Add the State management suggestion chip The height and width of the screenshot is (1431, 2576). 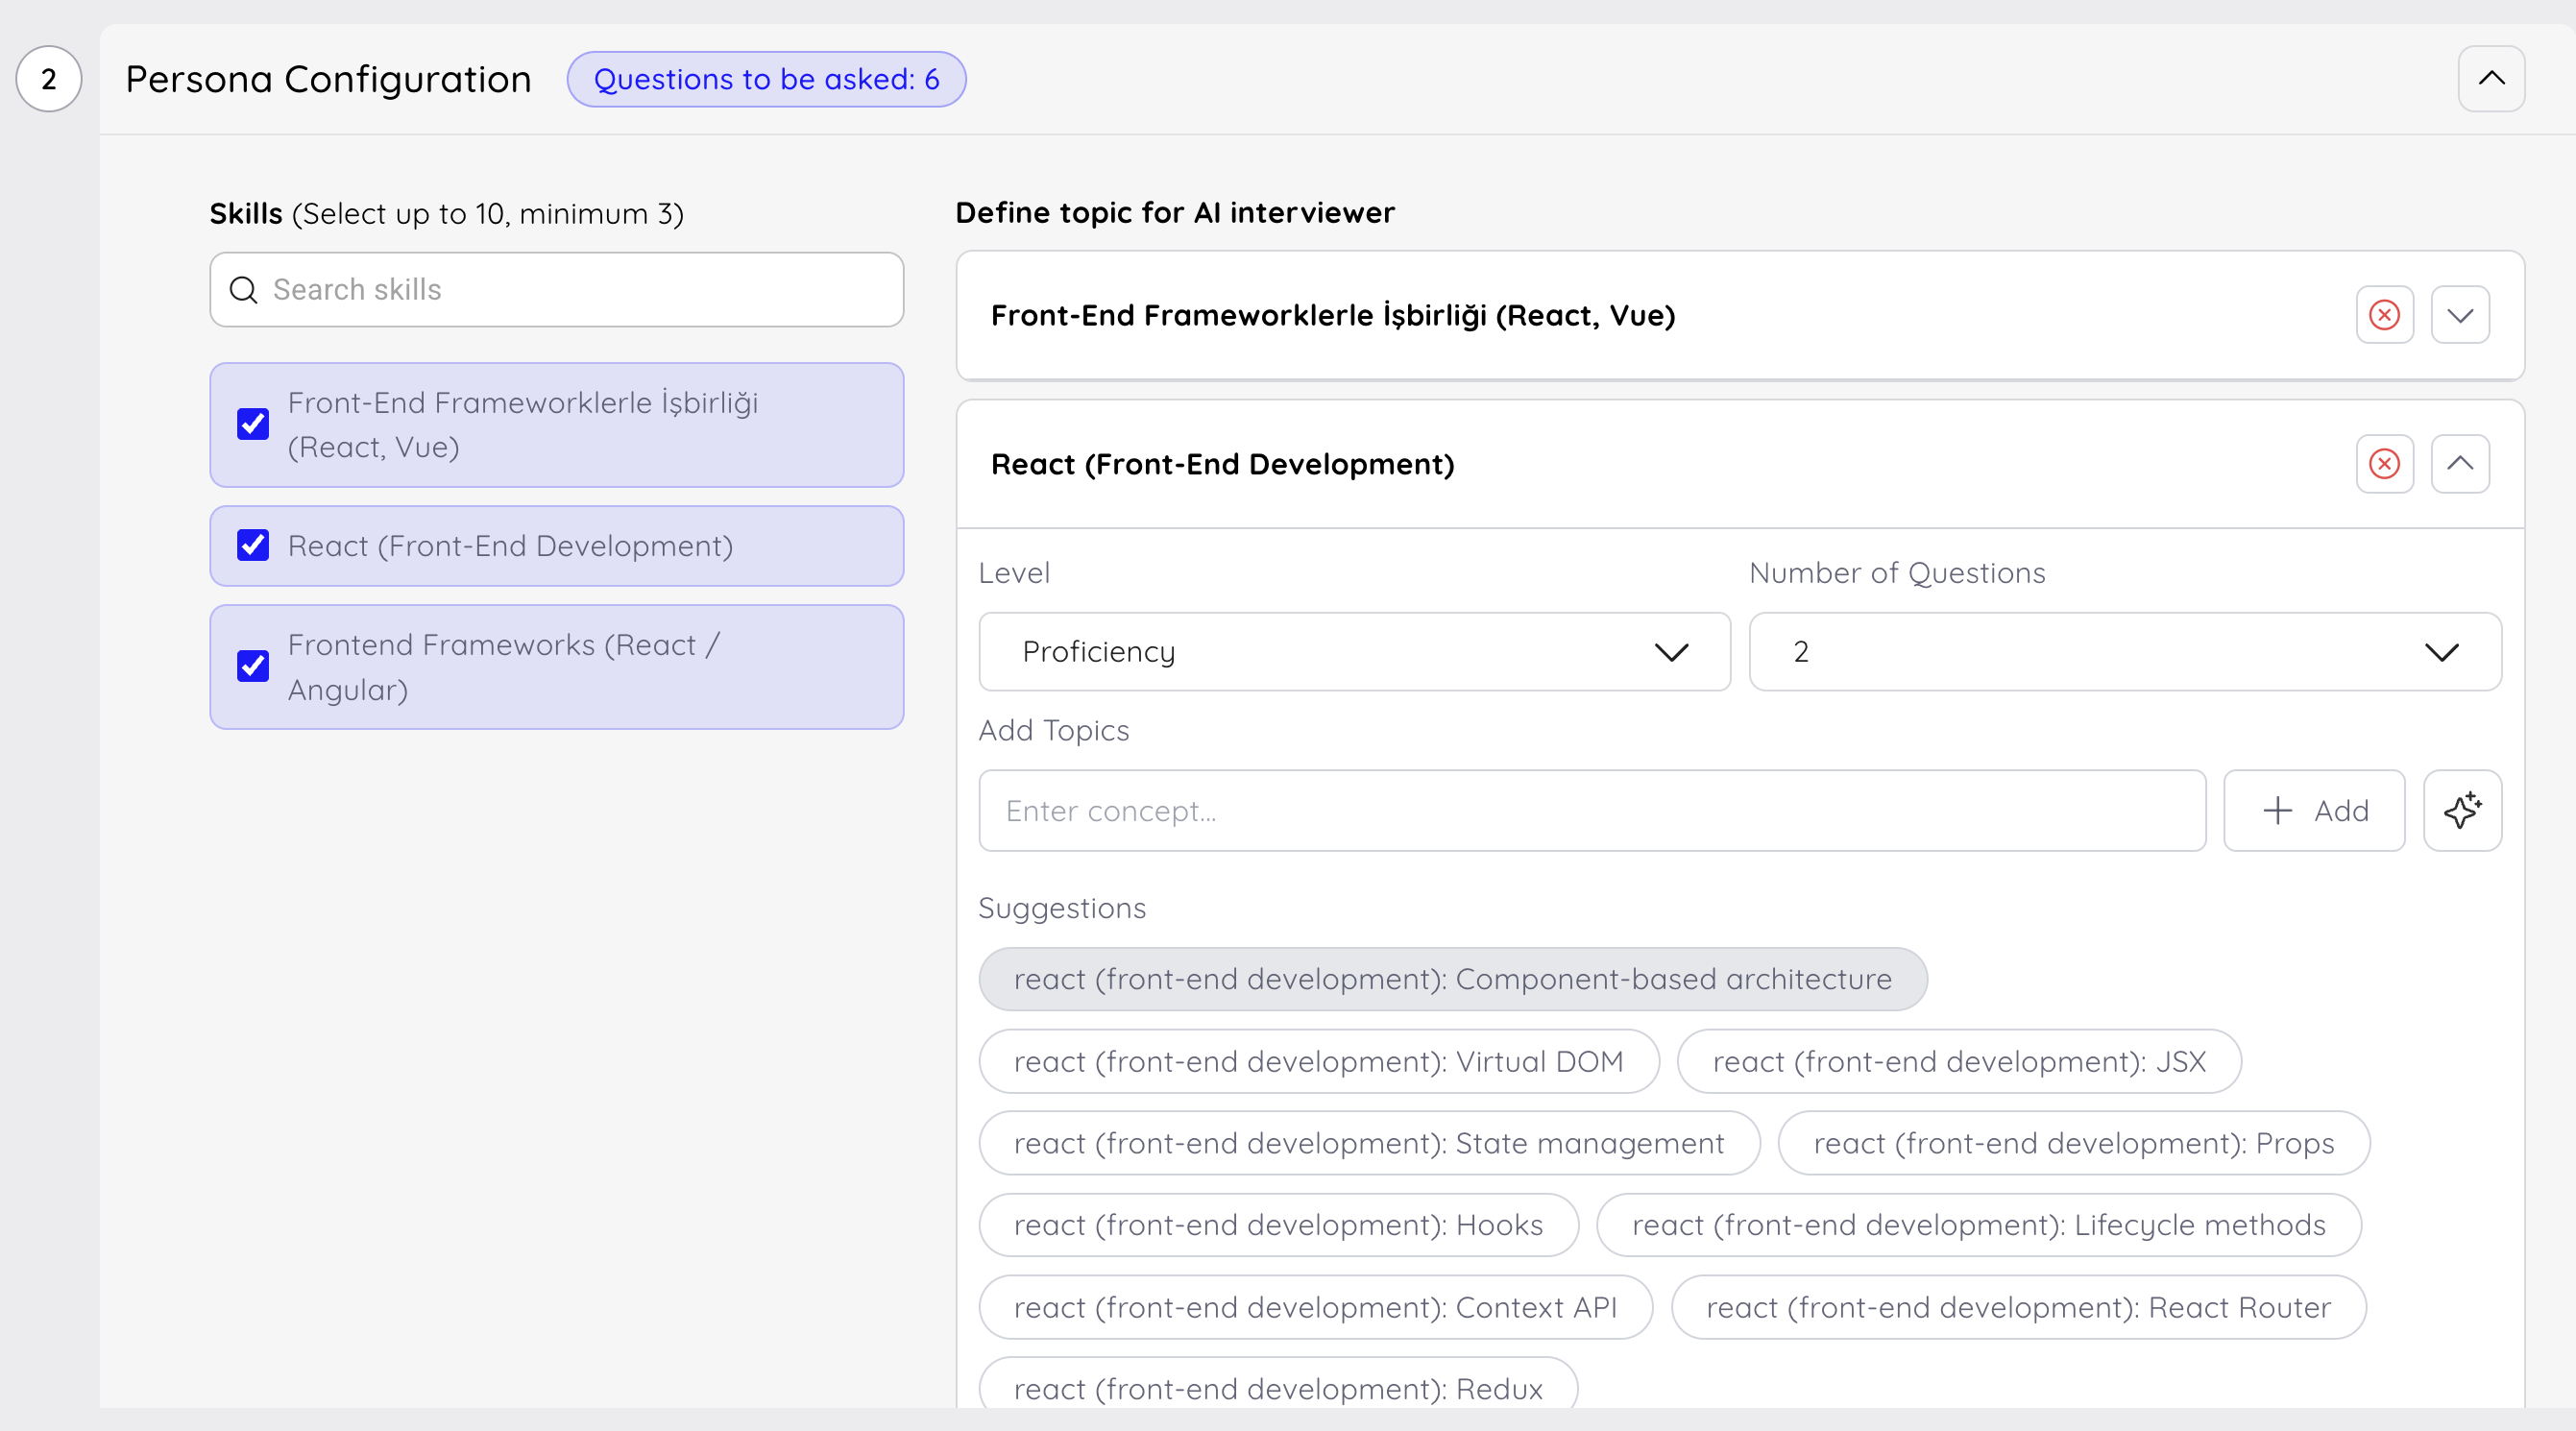[1369, 1143]
